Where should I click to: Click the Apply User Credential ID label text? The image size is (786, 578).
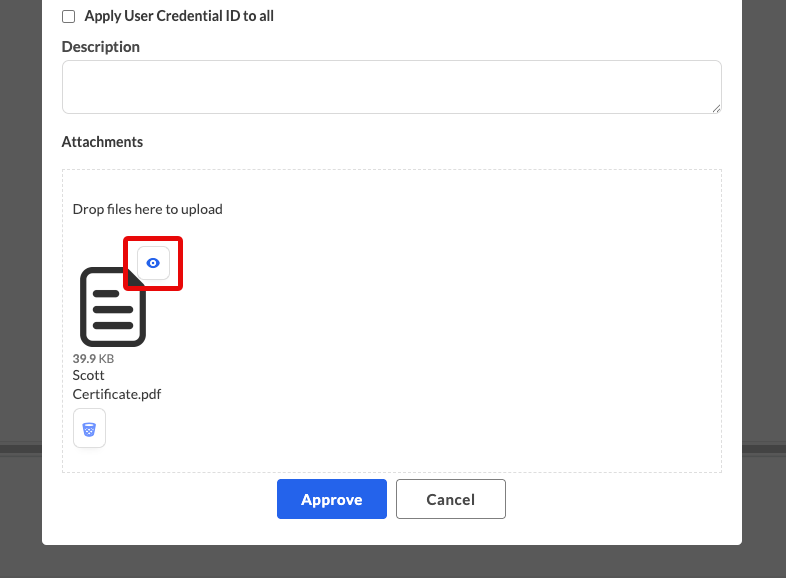coord(179,16)
